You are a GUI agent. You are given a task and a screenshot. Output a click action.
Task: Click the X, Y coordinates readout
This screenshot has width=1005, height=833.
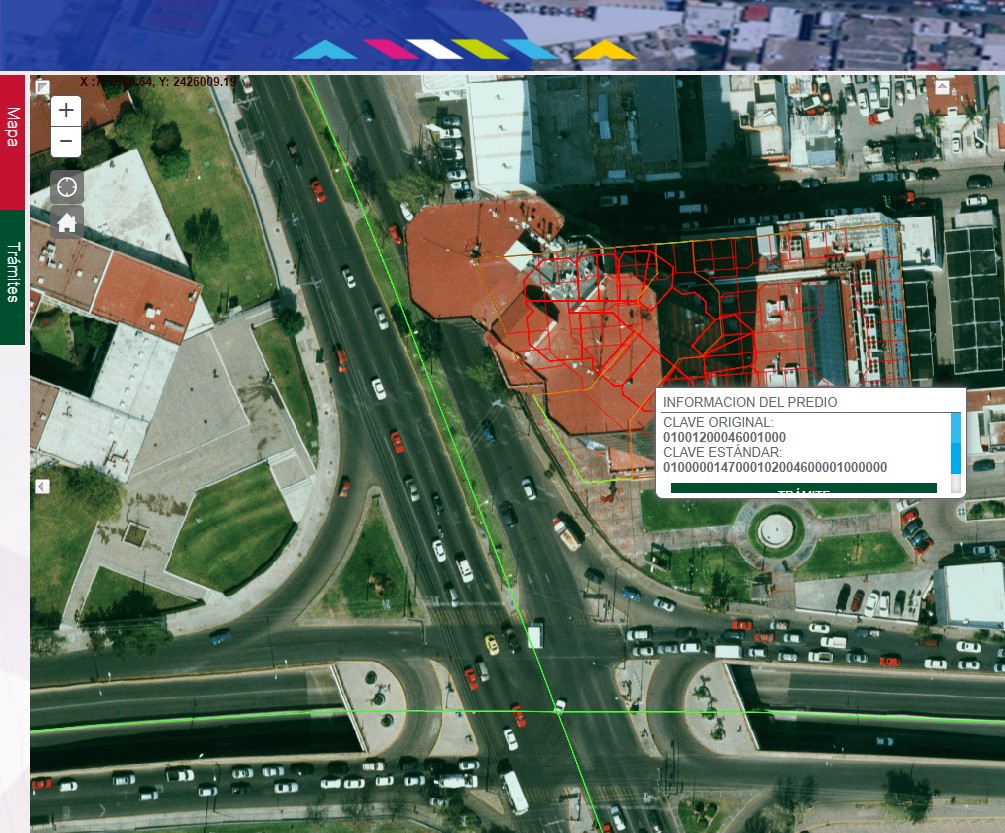point(160,81)
